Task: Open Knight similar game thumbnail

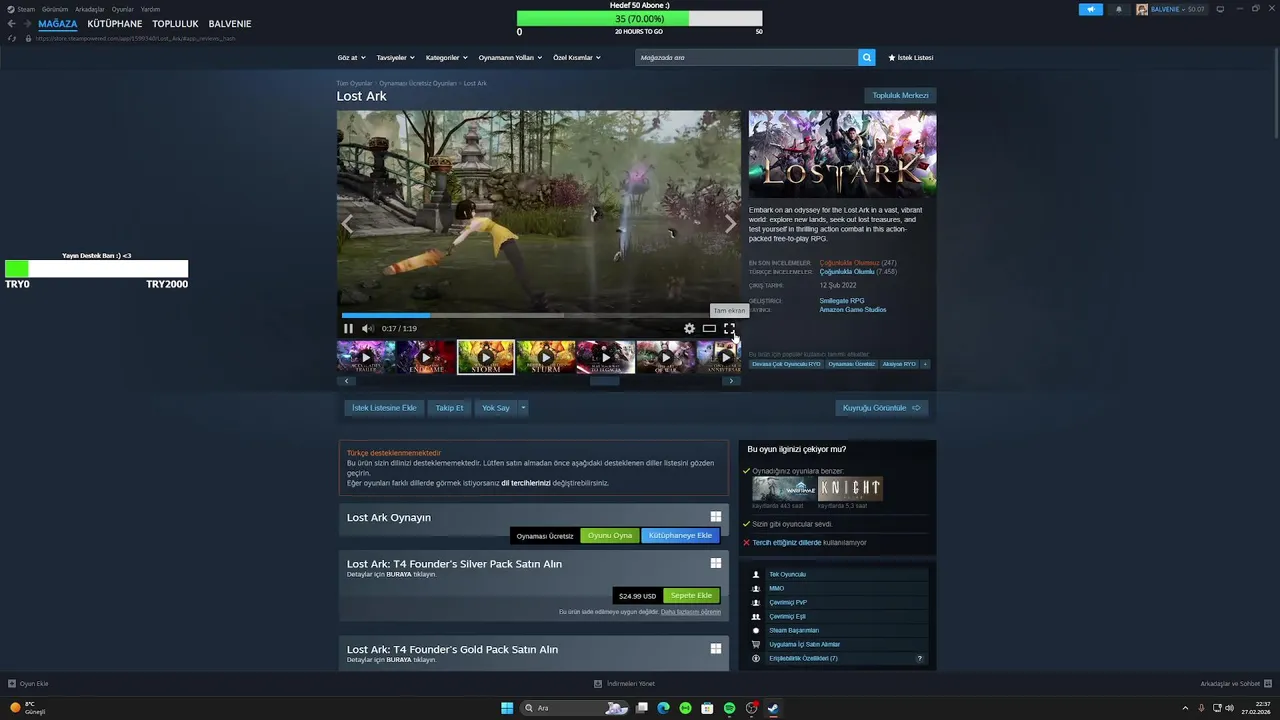Action: tap(850, 489)
